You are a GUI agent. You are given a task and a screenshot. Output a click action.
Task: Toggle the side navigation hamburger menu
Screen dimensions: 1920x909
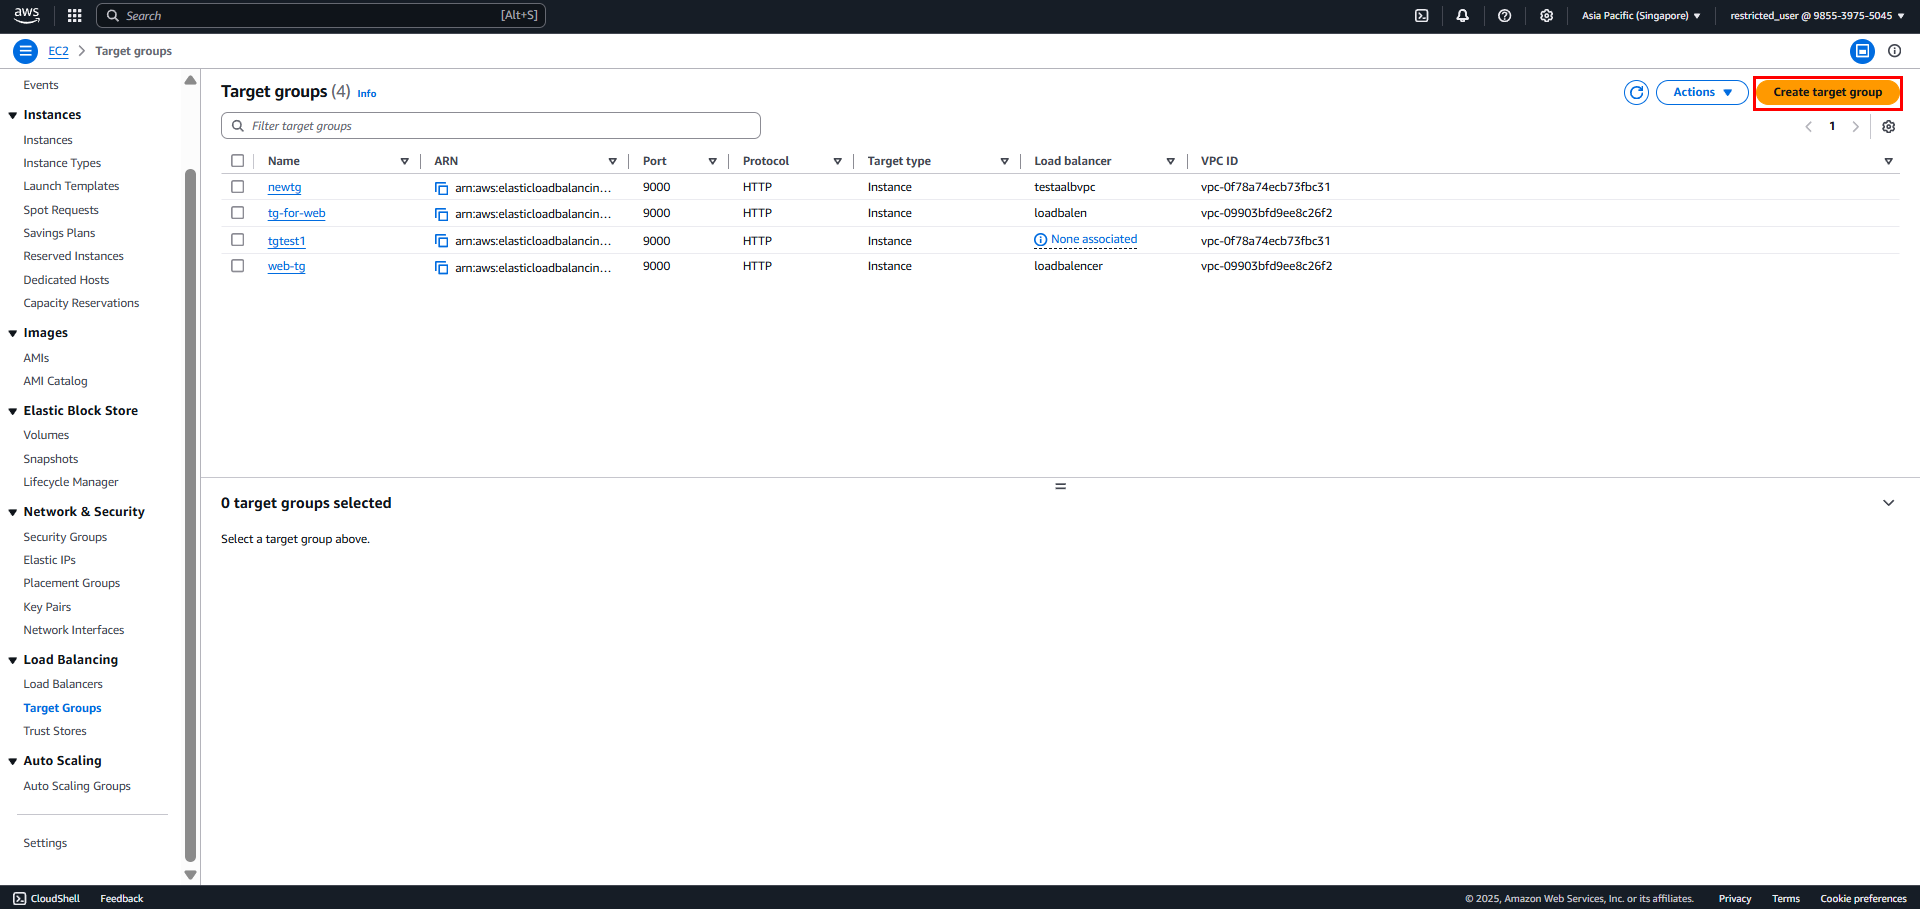coord(25,51)
